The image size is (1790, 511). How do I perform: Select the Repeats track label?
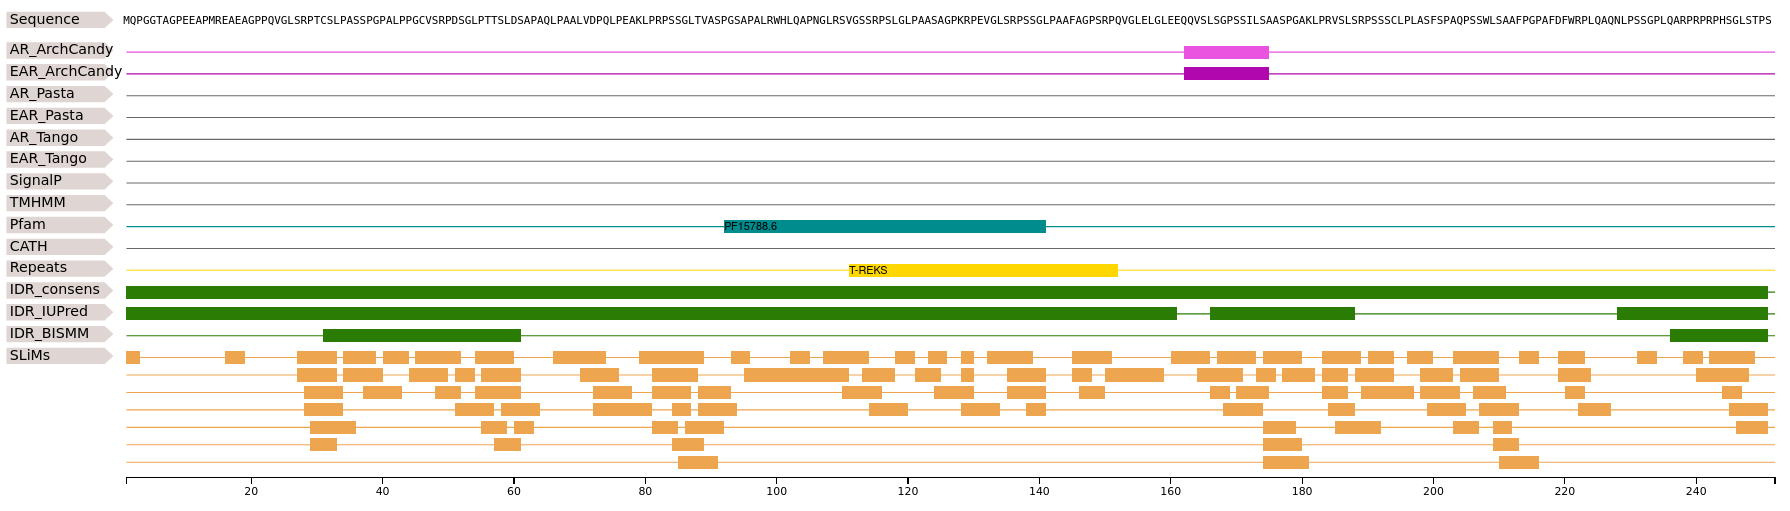[58, 268]
